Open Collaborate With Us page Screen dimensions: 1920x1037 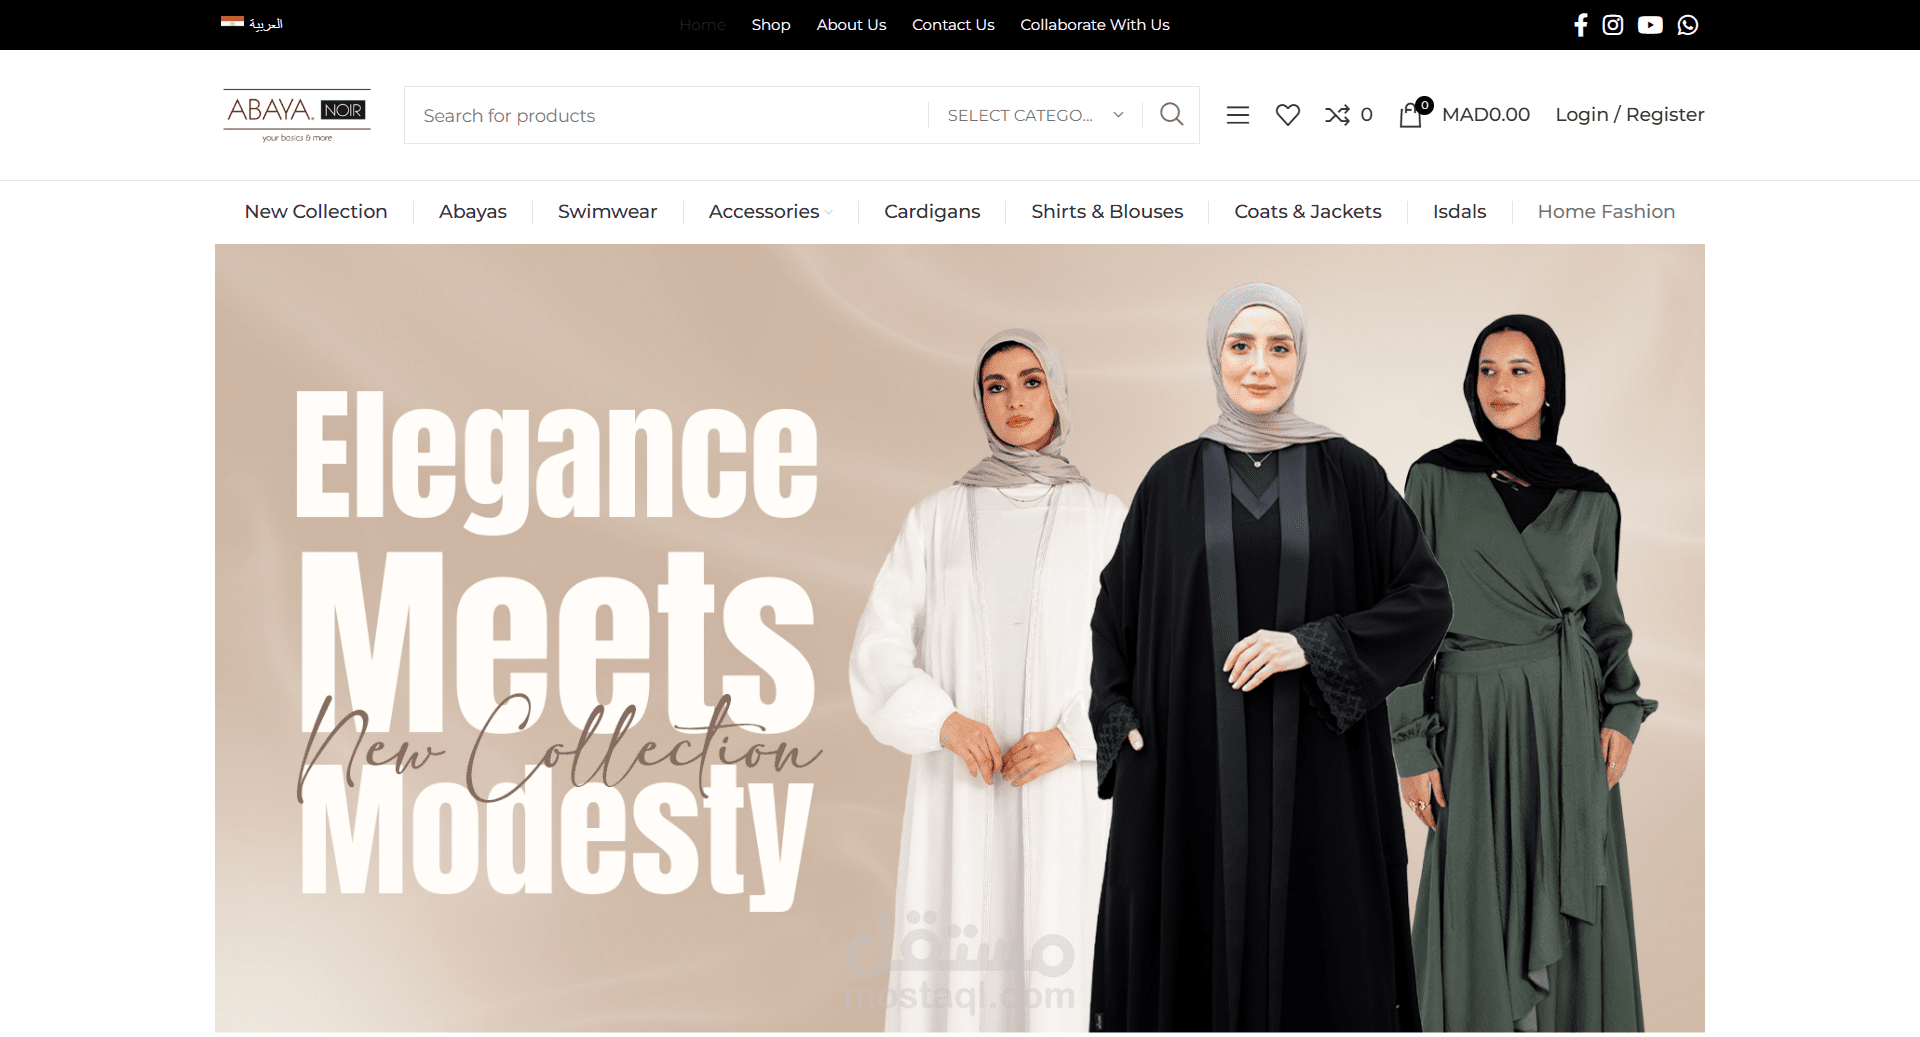[x=1095, y=25]
